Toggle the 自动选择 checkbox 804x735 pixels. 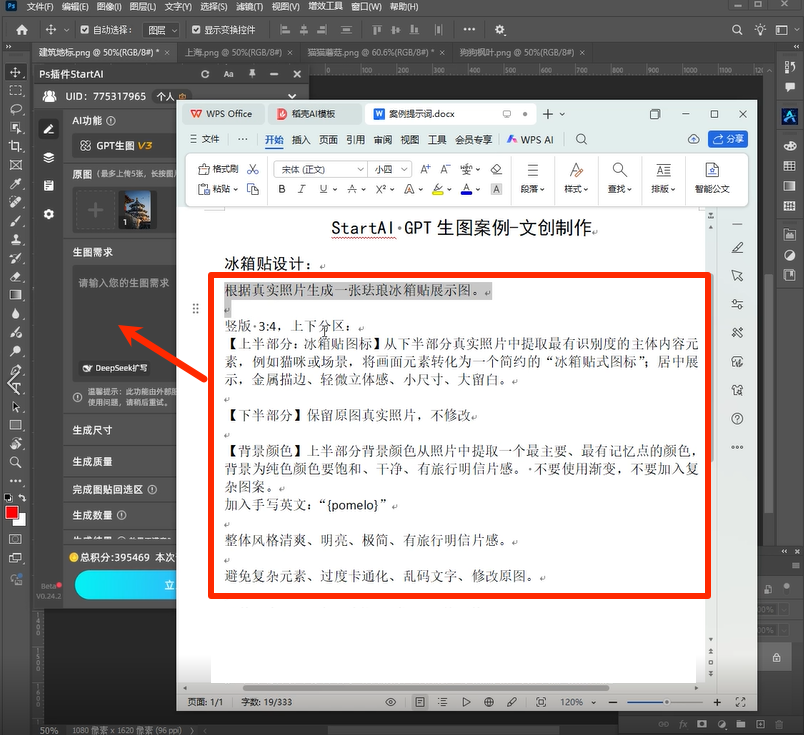85,30
